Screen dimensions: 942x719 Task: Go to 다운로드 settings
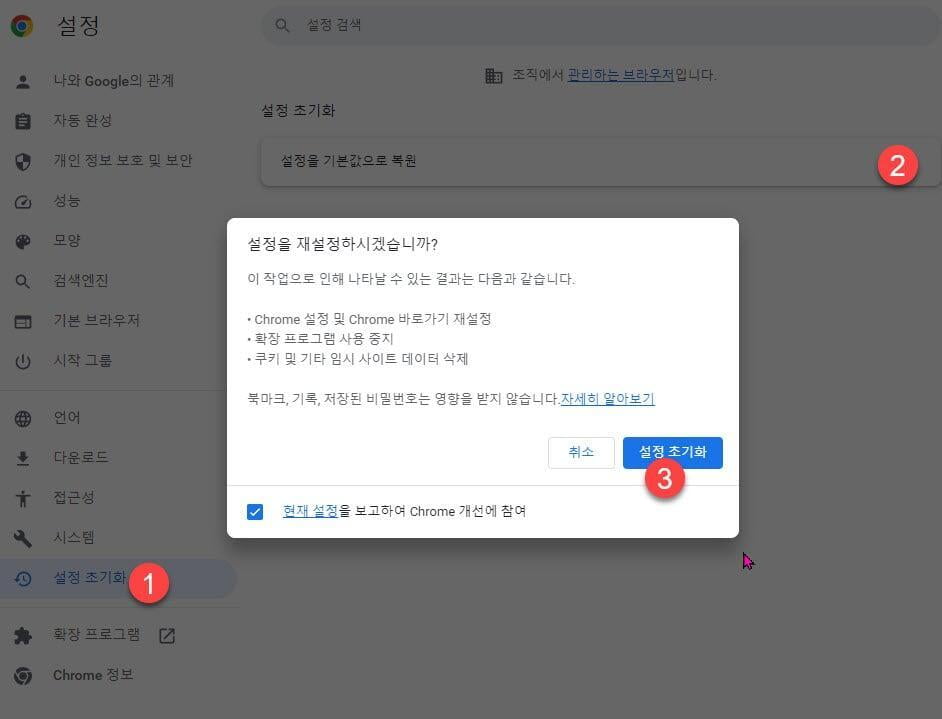click(x=81, y=458)
